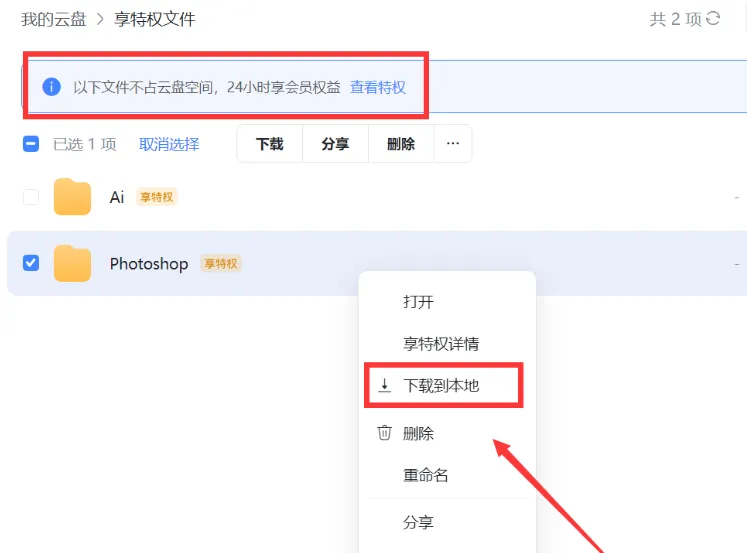
Task: Go back to 我的云盘 breadcrumb
Action: [x=54, y=20]
